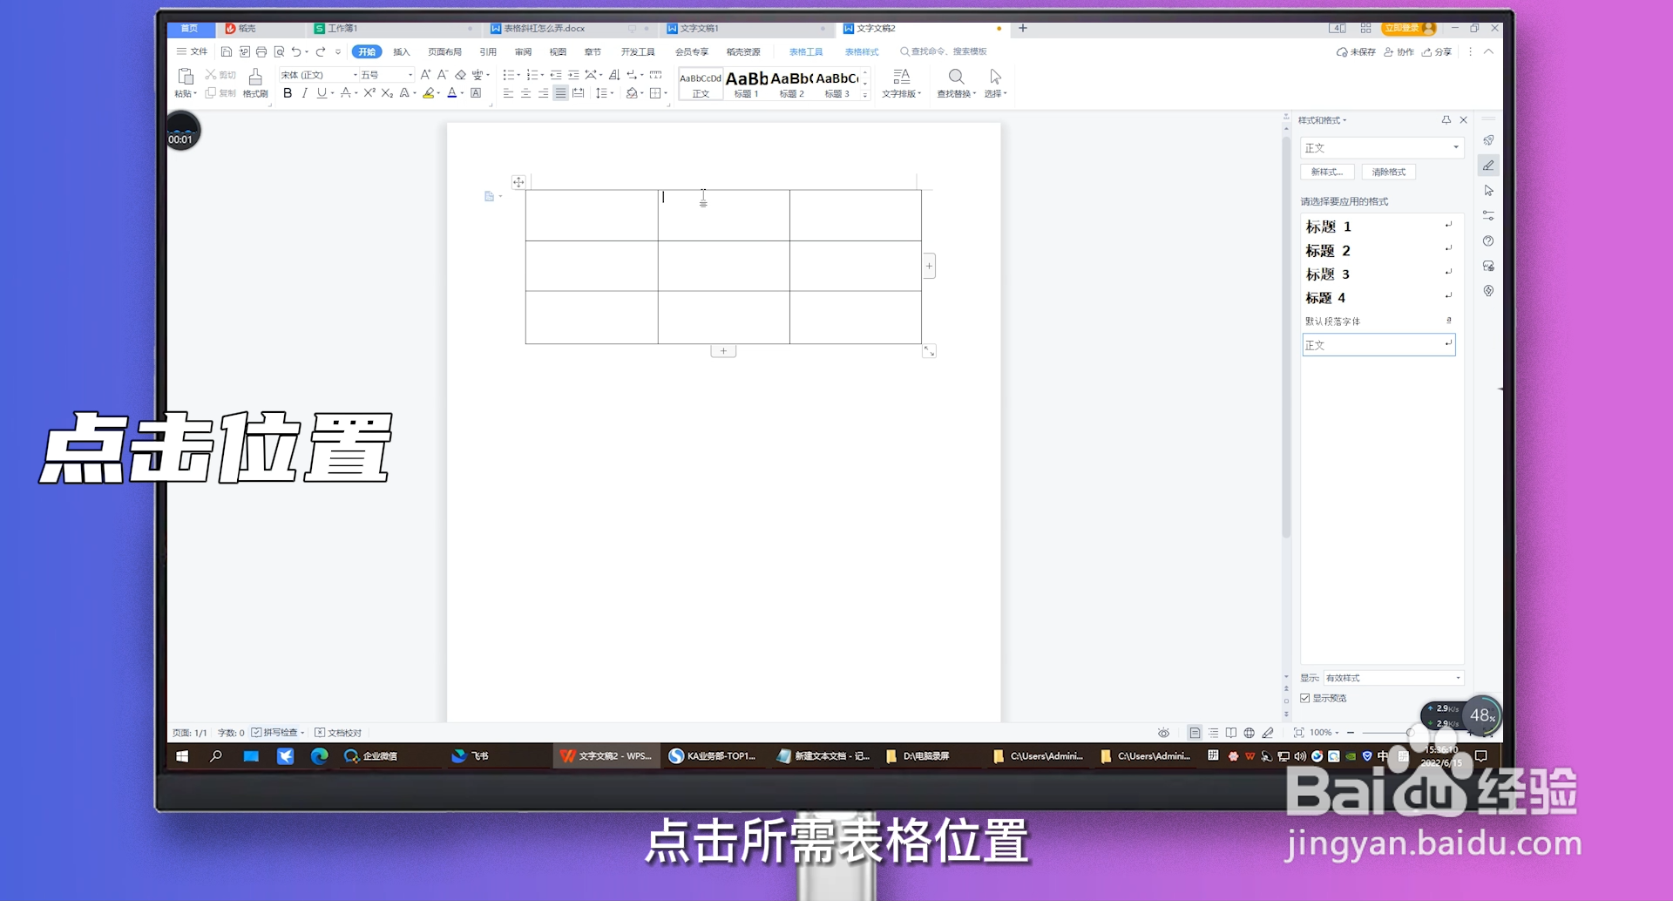This screenshot has height=901, width=1673.
Task: Toggle Underline formatting
Action: 321,93
